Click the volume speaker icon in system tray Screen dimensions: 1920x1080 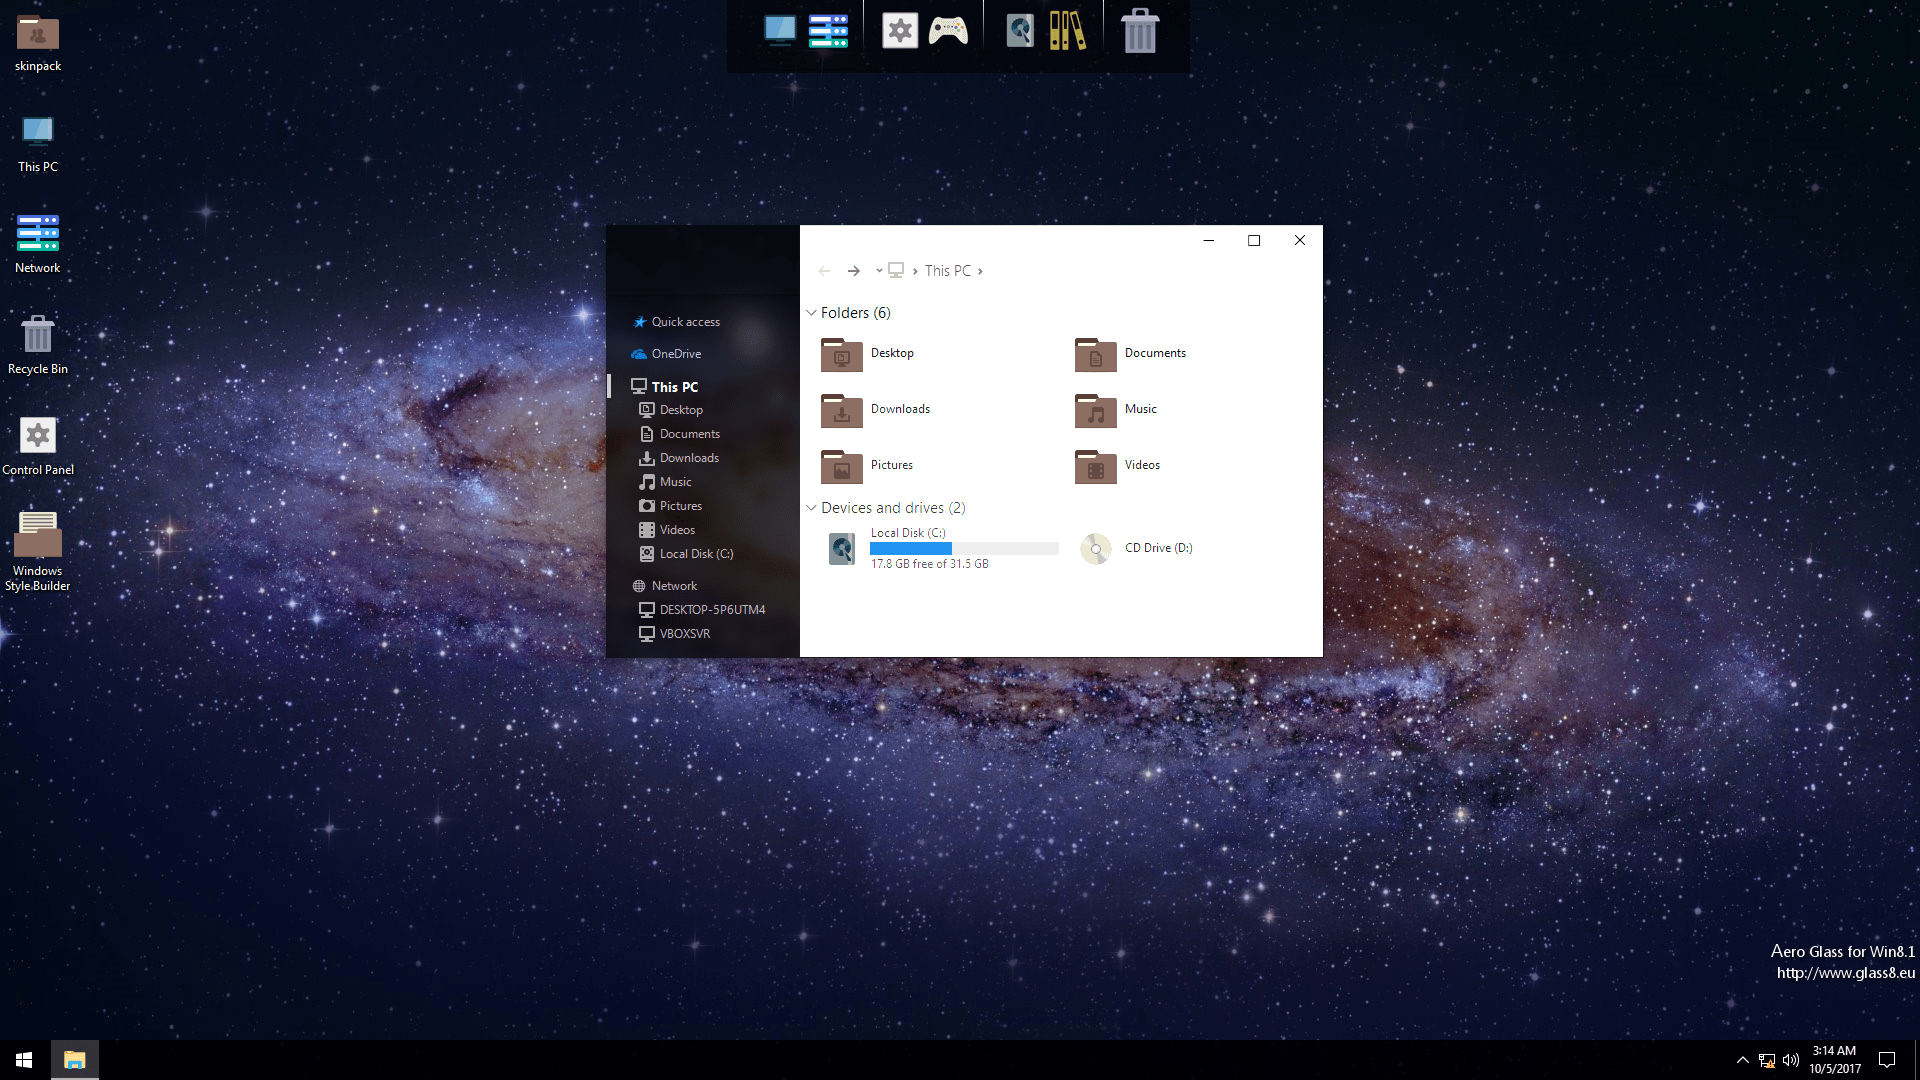coord(1791,1060)
